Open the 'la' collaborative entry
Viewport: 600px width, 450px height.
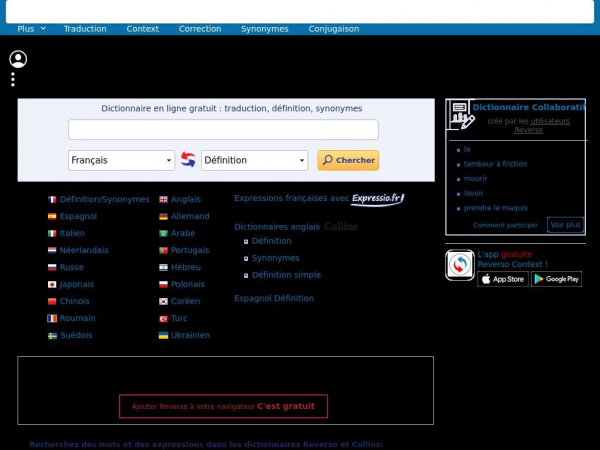click(467, 149)
